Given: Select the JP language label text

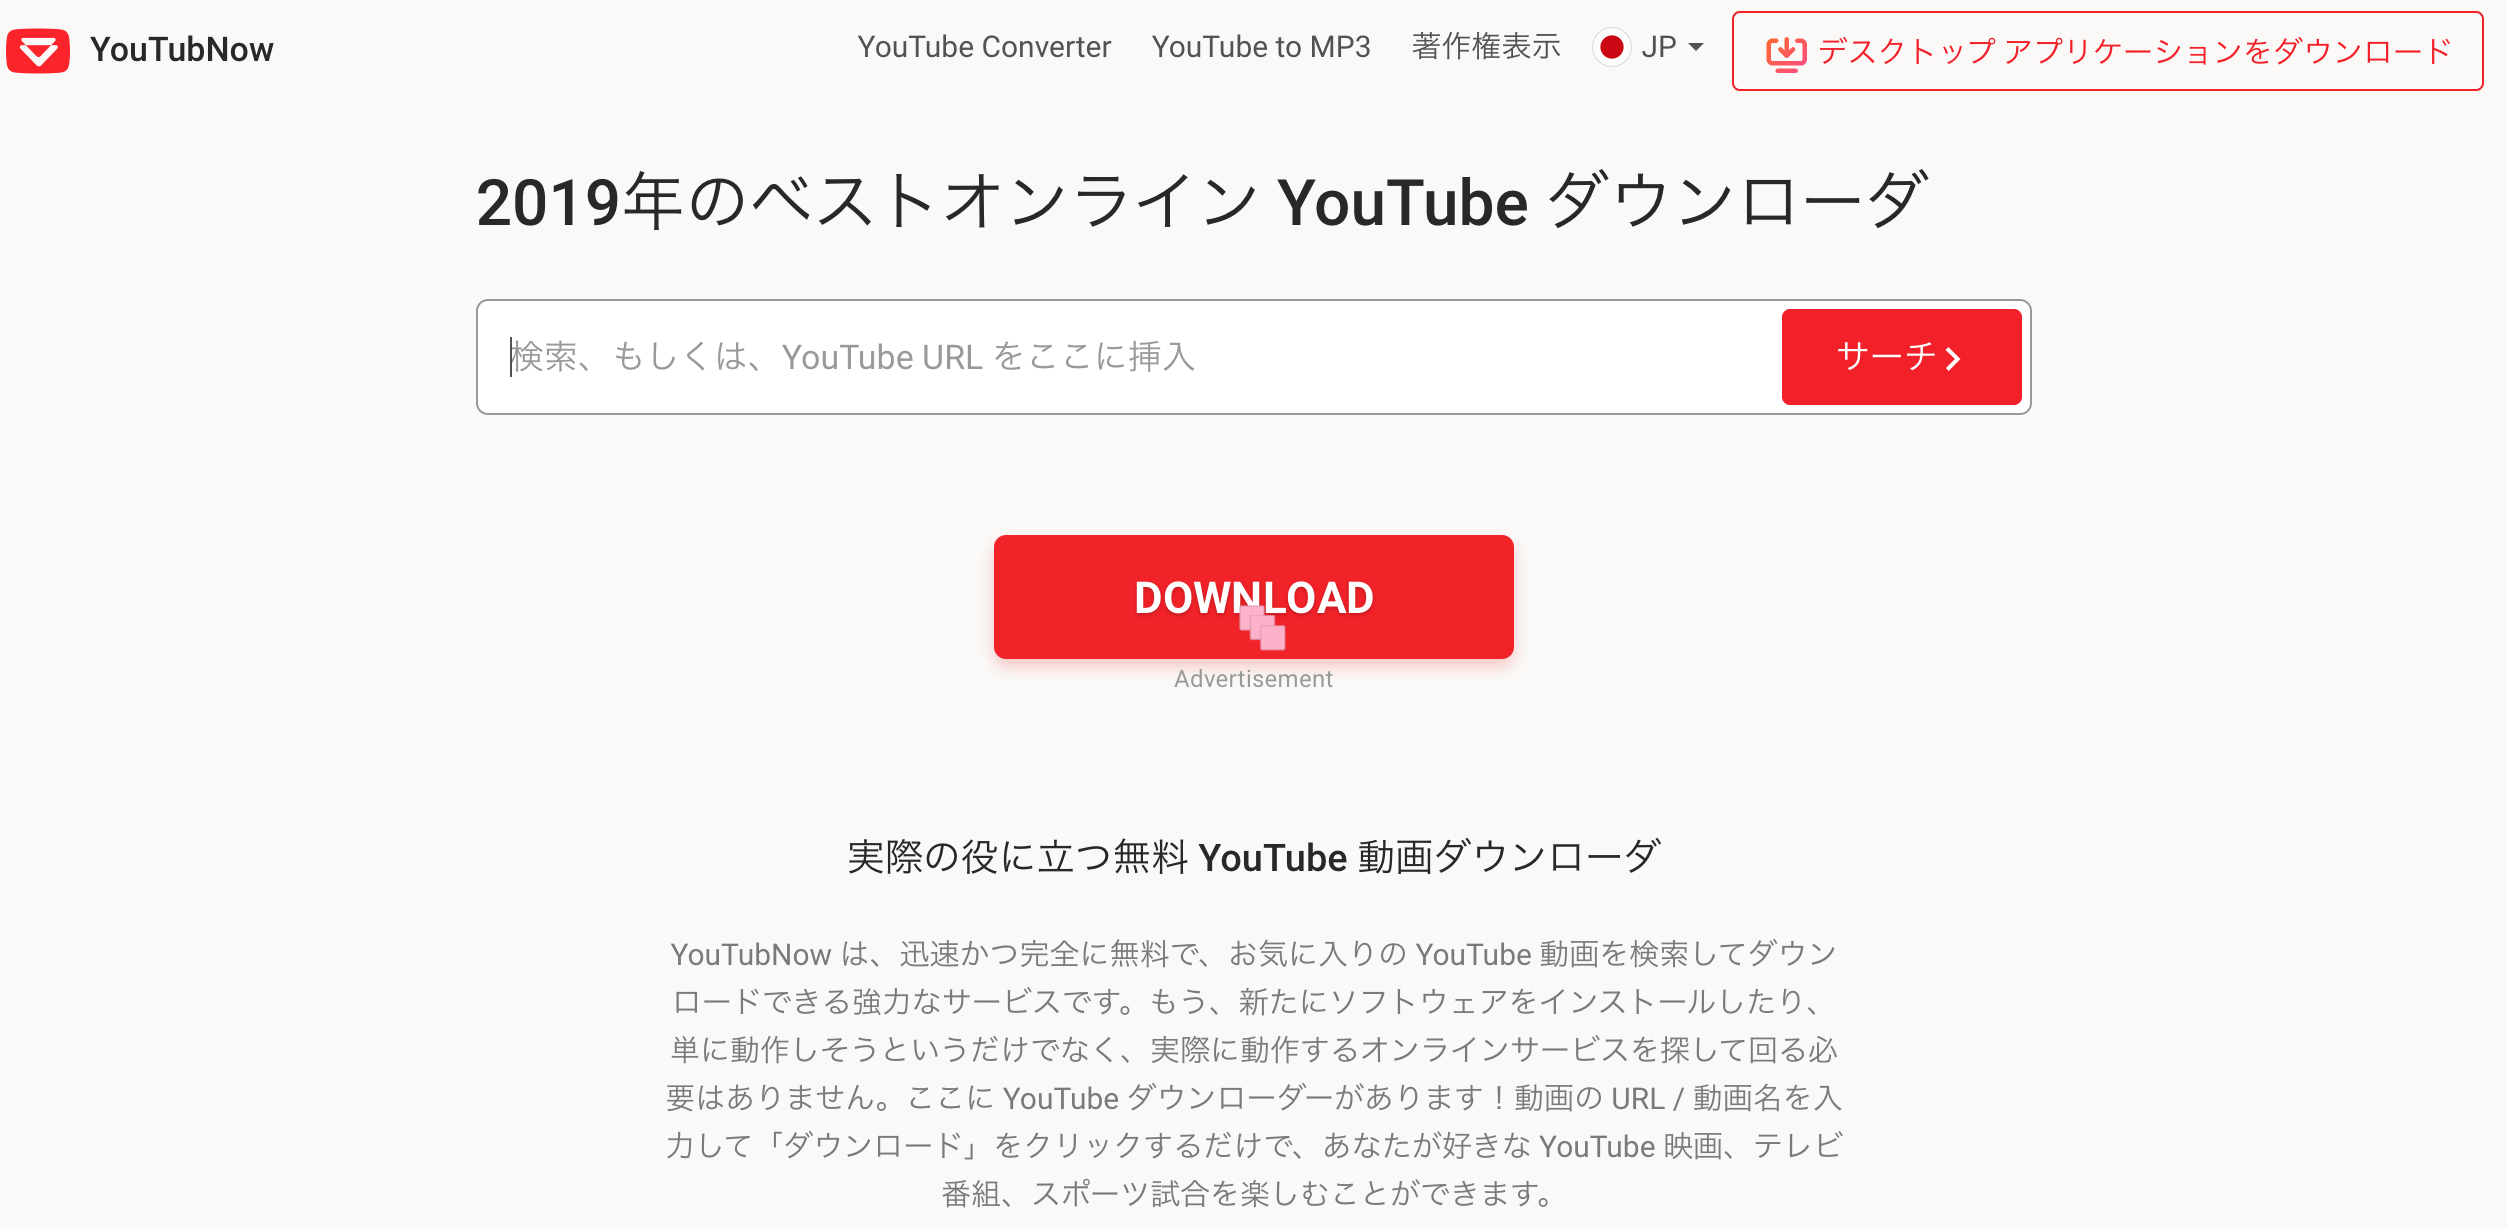Looking at the screenshot, I should coord(1659,47).
